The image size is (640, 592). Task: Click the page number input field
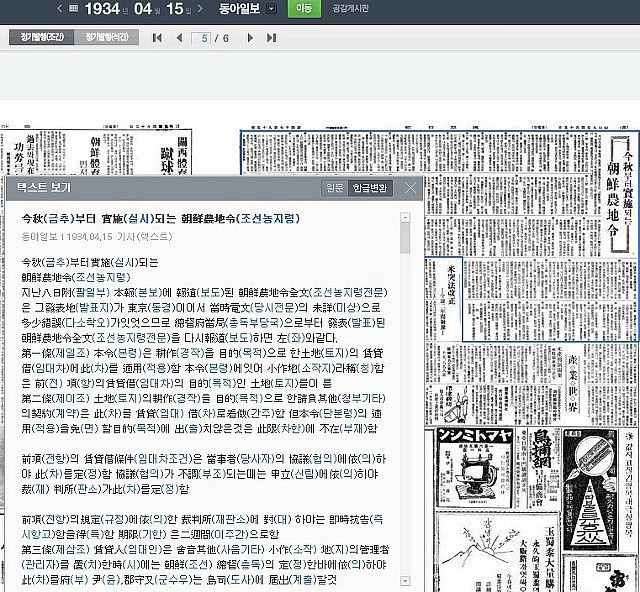(201, 38)
